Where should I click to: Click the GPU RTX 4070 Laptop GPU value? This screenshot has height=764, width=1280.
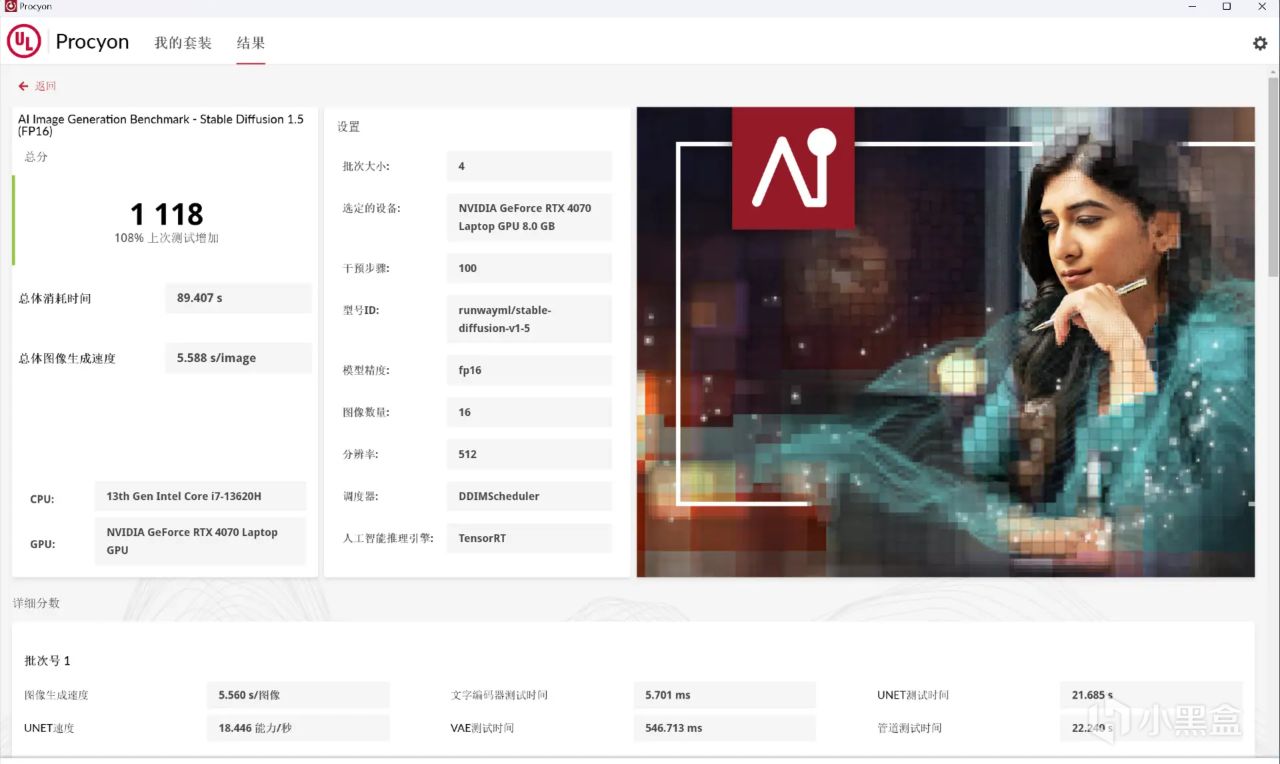(x=200, y=541)
